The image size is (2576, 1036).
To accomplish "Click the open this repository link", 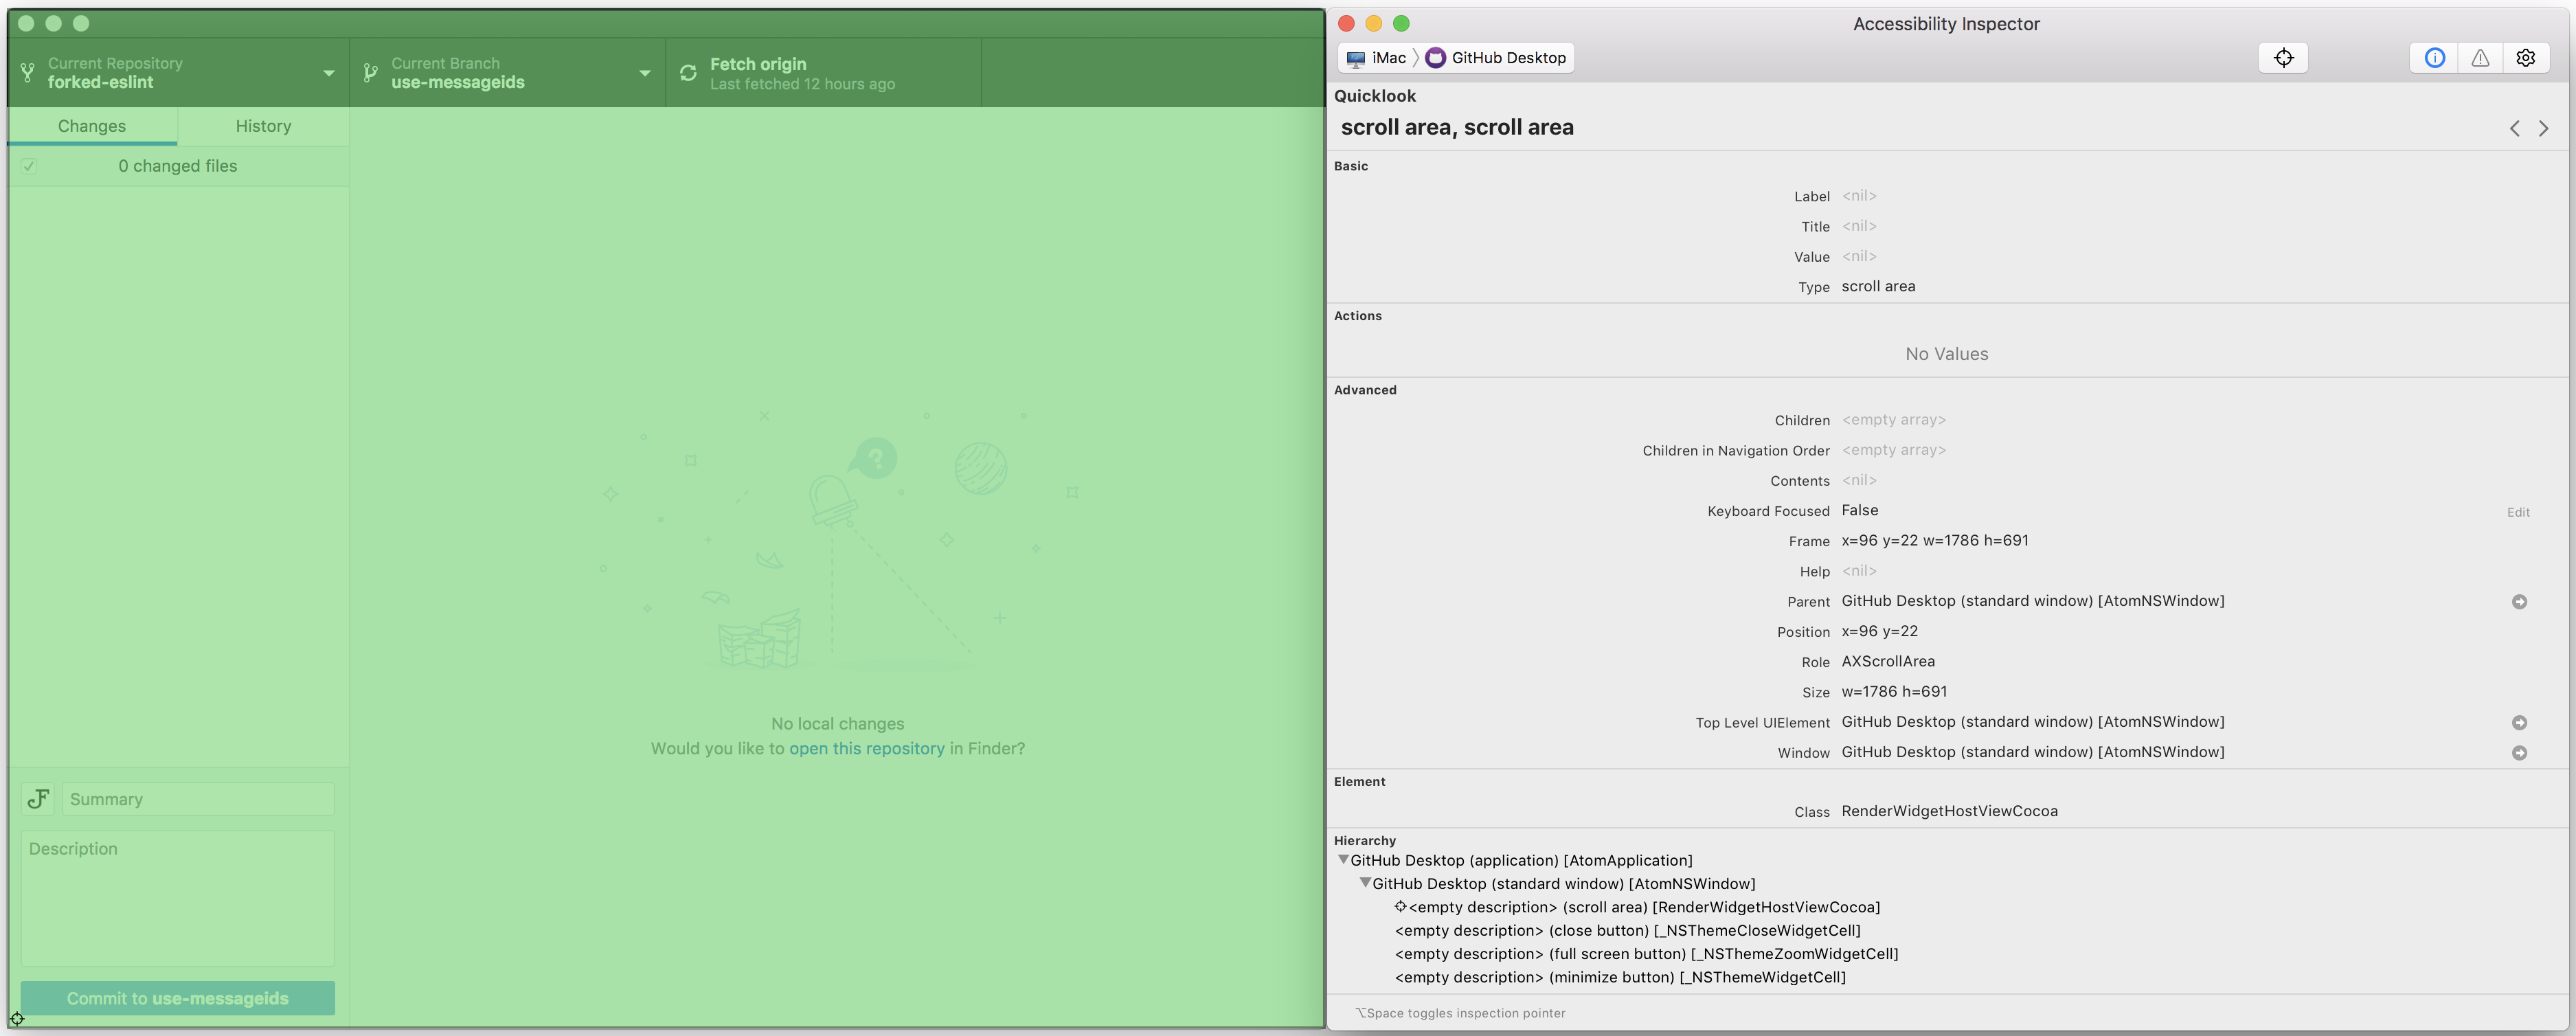I will point(867,747).
